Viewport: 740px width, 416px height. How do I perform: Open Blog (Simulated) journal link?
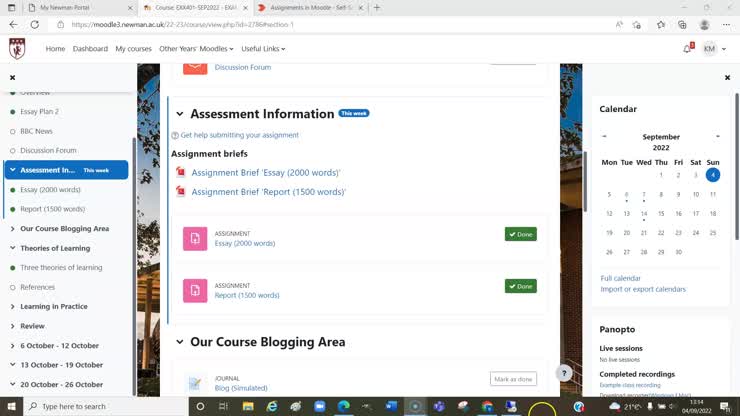pyautogui.click(x=241, y=388)
